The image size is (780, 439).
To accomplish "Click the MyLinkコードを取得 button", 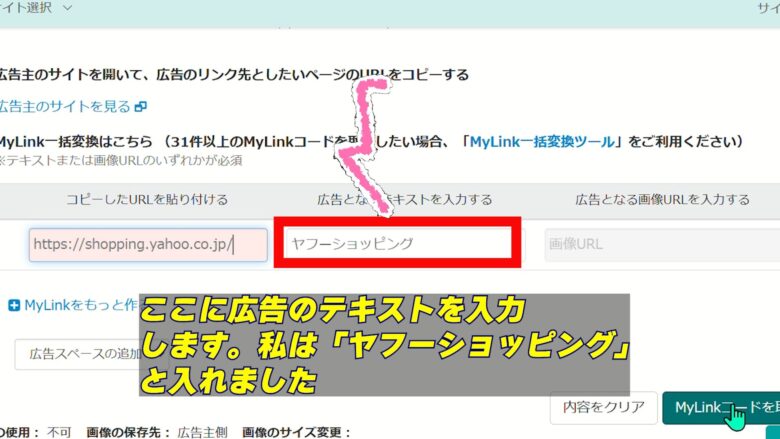I will click(x=720, y=407).
